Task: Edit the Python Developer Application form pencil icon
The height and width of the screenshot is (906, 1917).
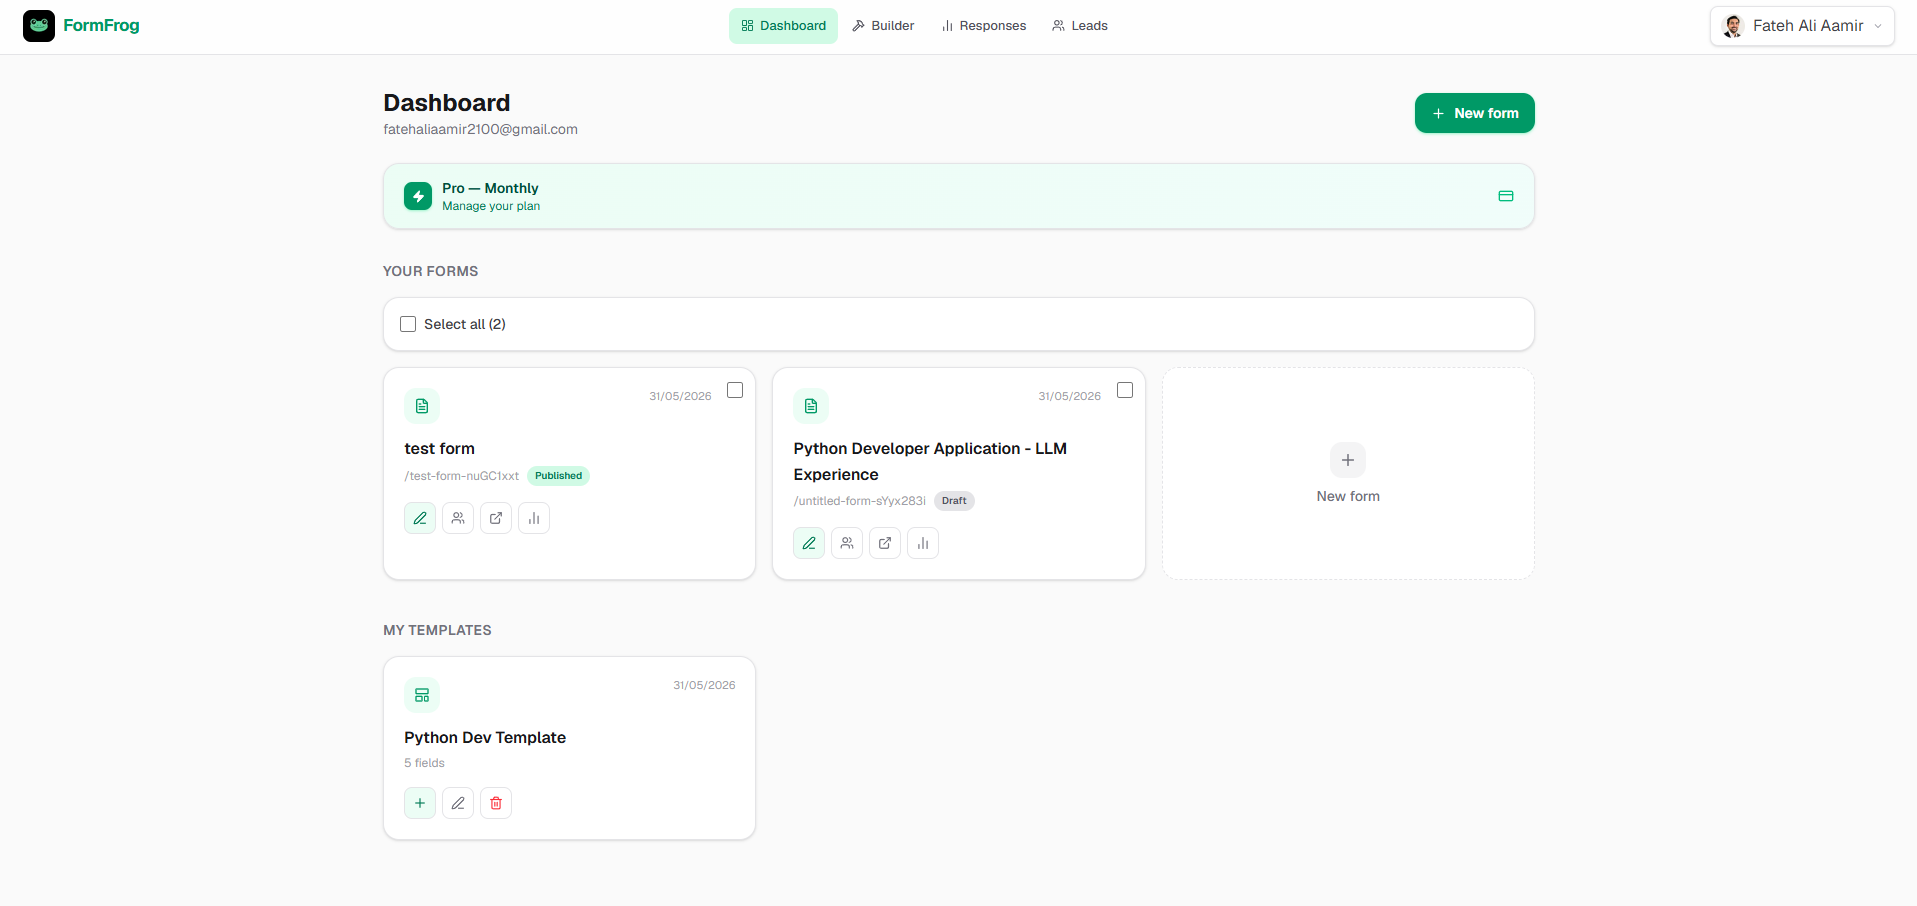Action: point(809,543)
